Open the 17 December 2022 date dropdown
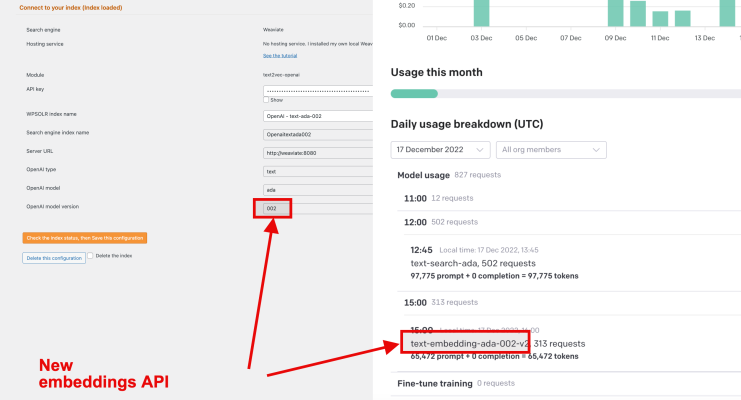Screen dimensions: 741x400 (440, 150)
